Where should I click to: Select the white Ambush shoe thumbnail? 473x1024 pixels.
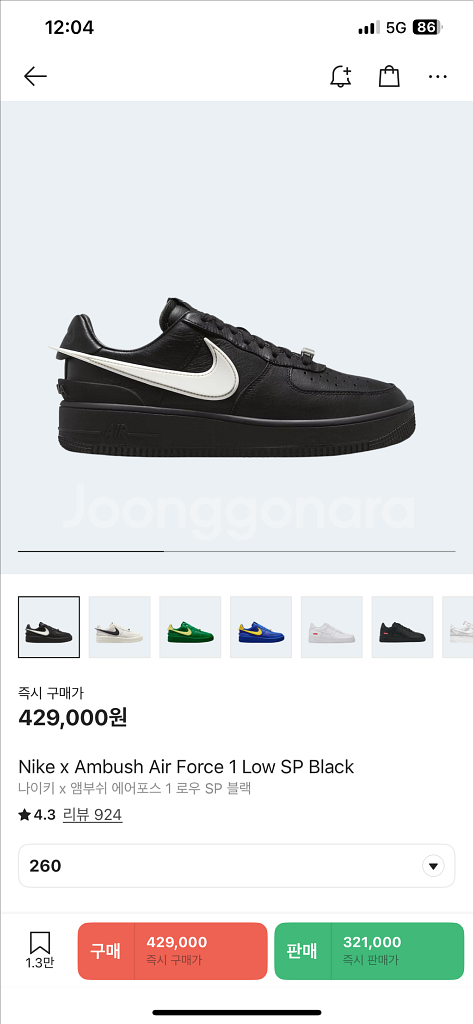[x=120, y=627]
